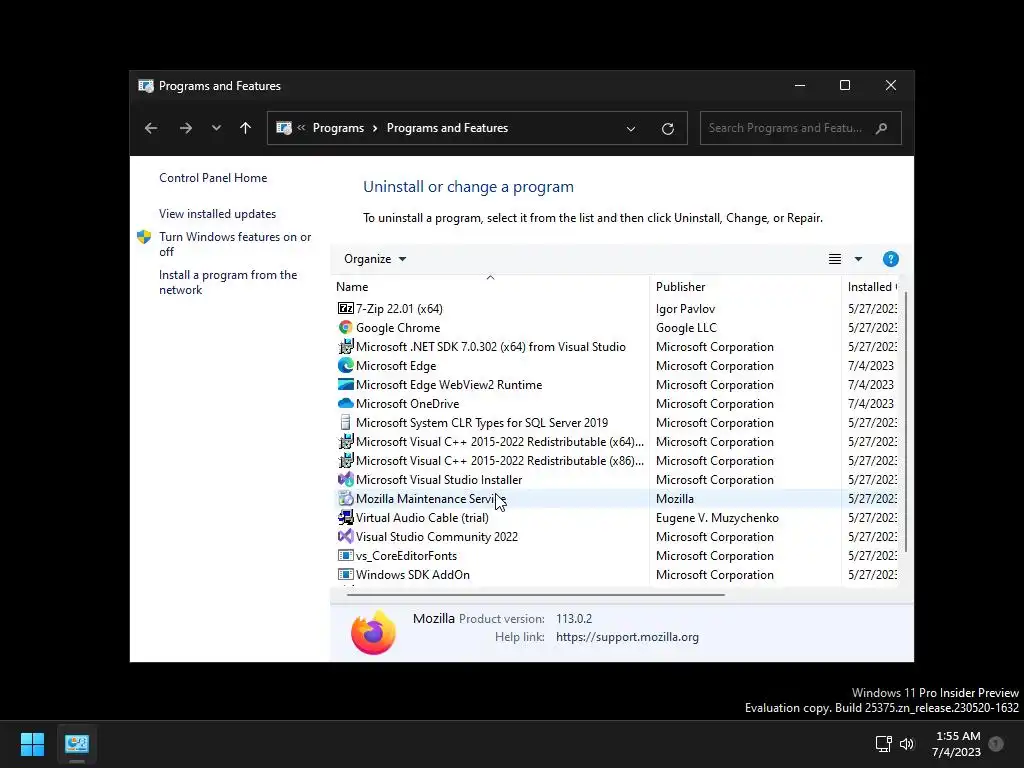Viewport: 1024px width, 768px height.
Task: Open the more view options arrow
Action: point(858,259)
